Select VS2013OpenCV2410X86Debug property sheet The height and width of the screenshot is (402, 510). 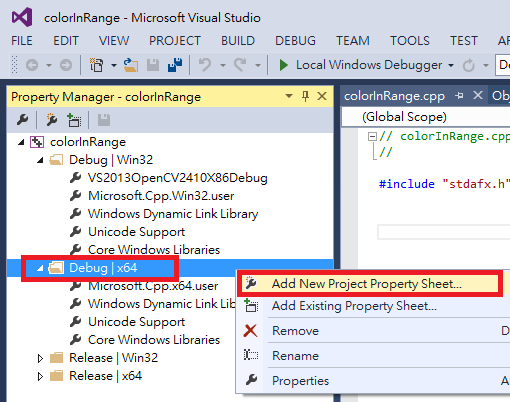(177, 178)
